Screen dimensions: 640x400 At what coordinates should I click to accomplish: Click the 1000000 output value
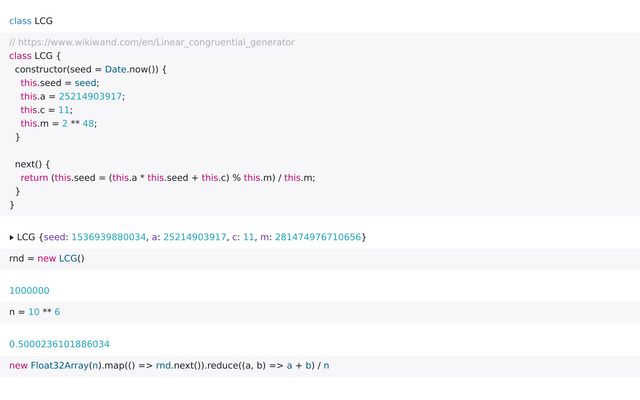[30, 291]
